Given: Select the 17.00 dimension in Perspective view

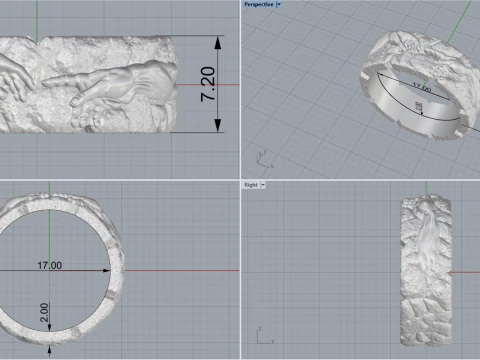Looking at the screenshot, I should (x=422, y=88).
